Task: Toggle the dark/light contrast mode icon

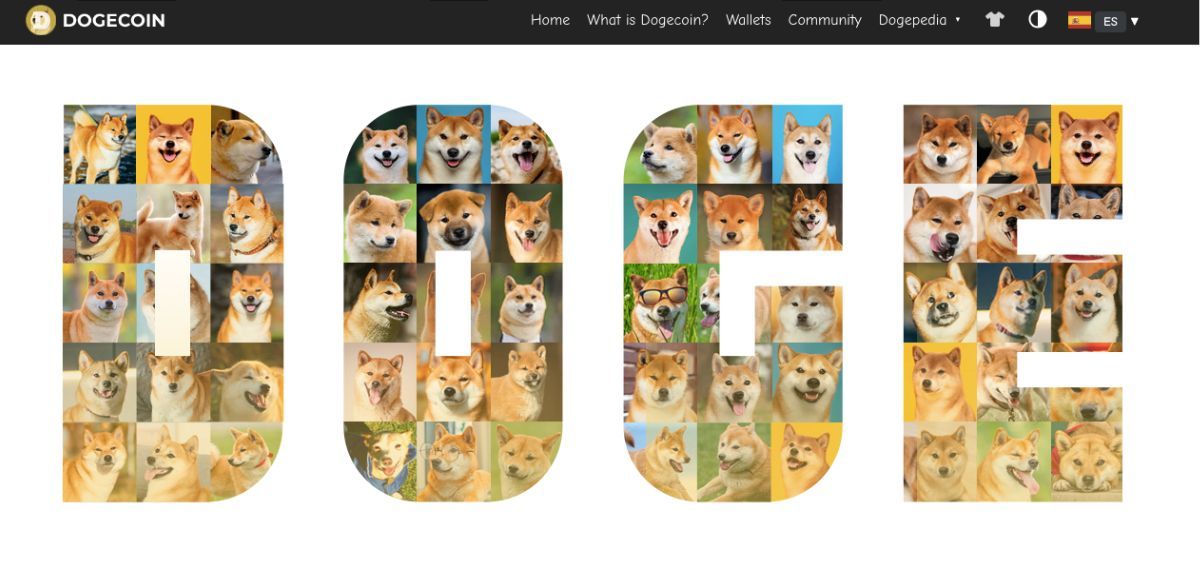Action: (x=1037, y=19)
